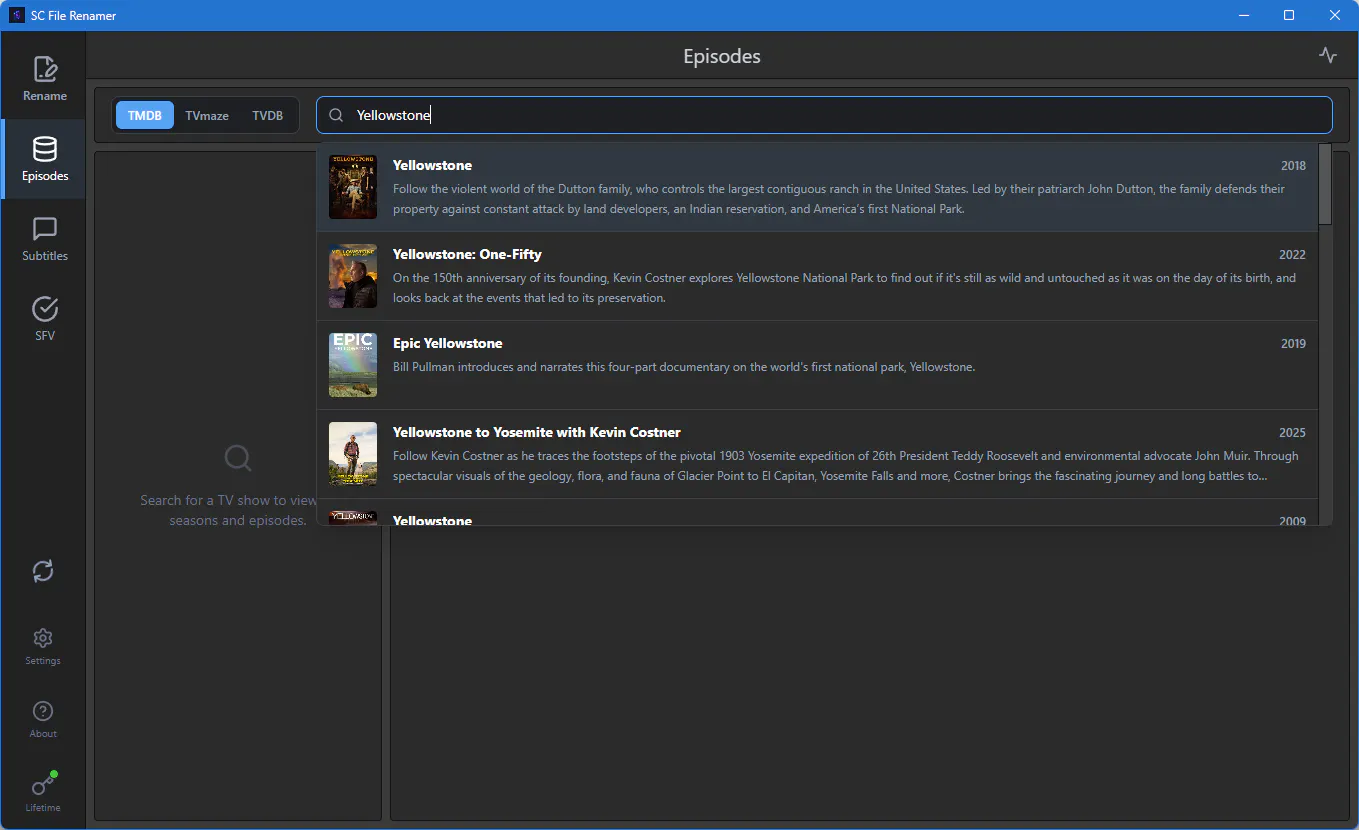Click the scrollbar thumb of the results list
The image size is (1359, 830).
1325,184
